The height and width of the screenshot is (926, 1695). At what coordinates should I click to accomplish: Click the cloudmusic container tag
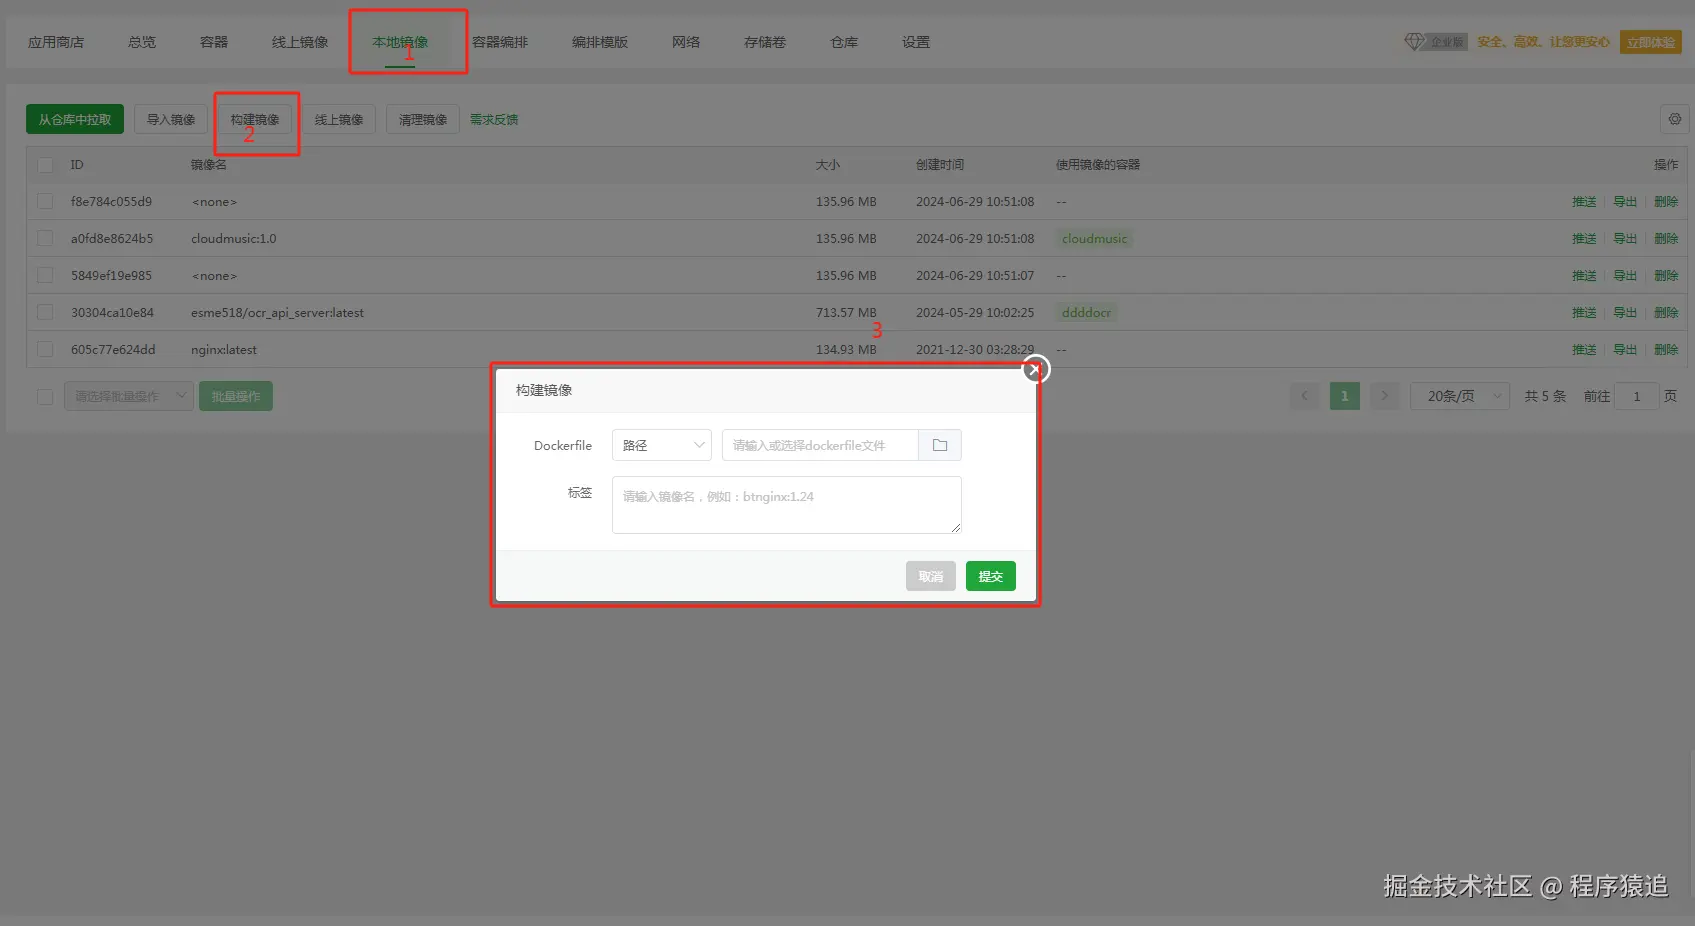pos(1094,239)
